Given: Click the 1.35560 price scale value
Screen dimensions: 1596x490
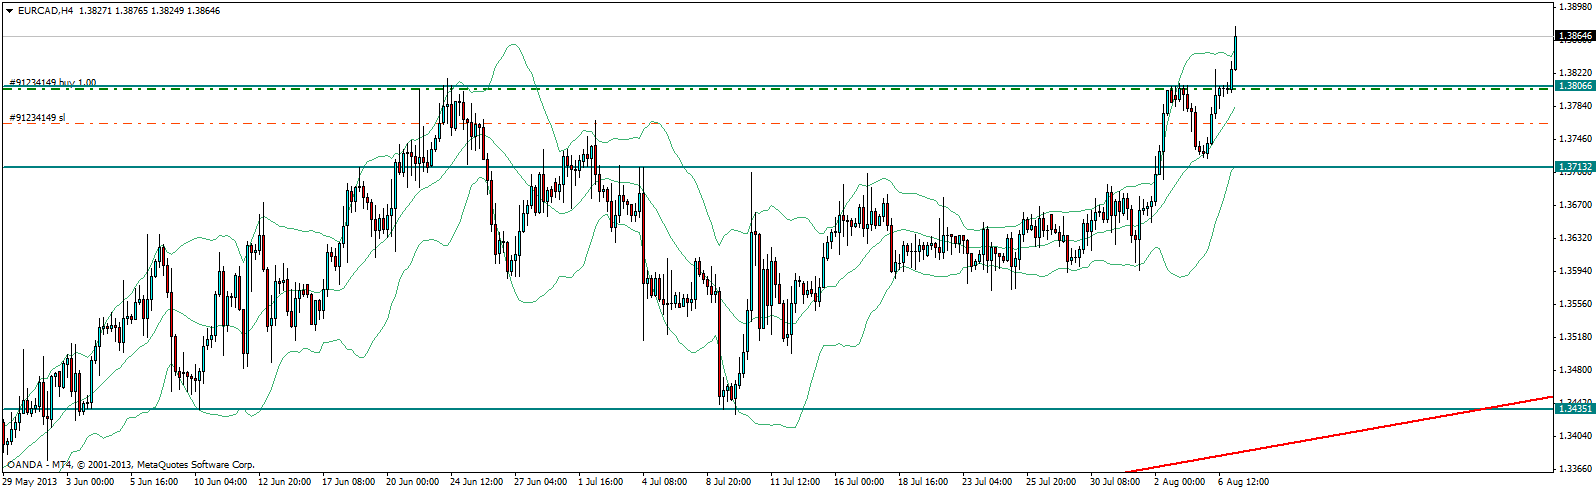Looking at the screenshot, I should coord(1574,303).
